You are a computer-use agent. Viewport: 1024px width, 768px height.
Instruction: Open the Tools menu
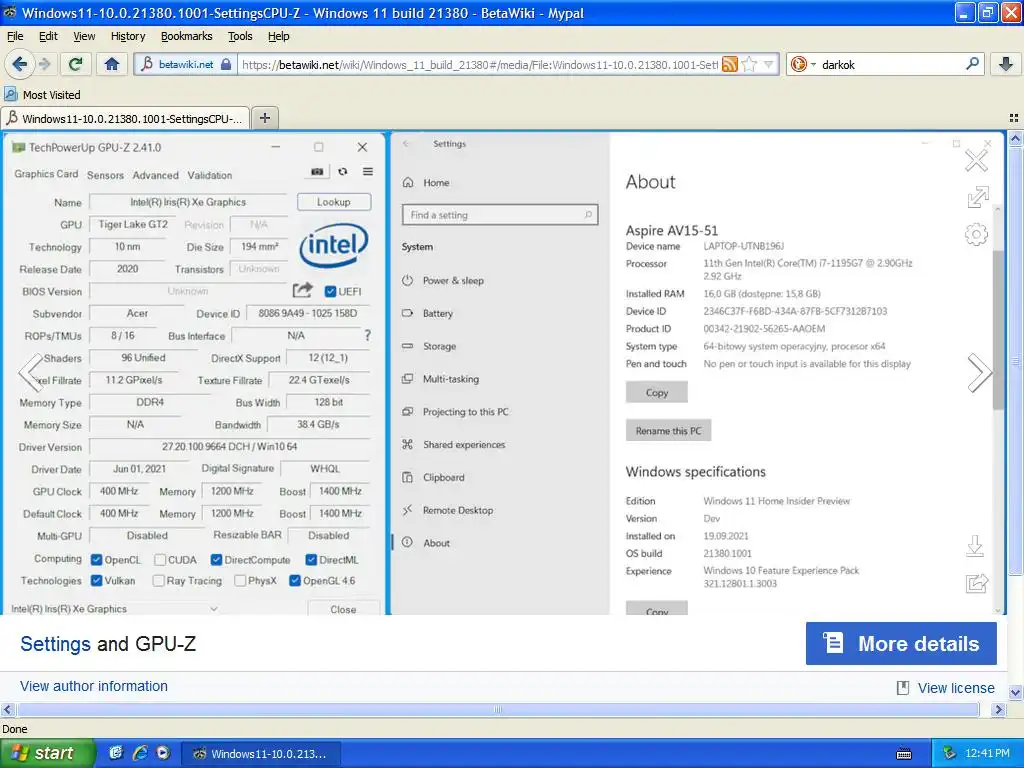[x=240, y=36]
